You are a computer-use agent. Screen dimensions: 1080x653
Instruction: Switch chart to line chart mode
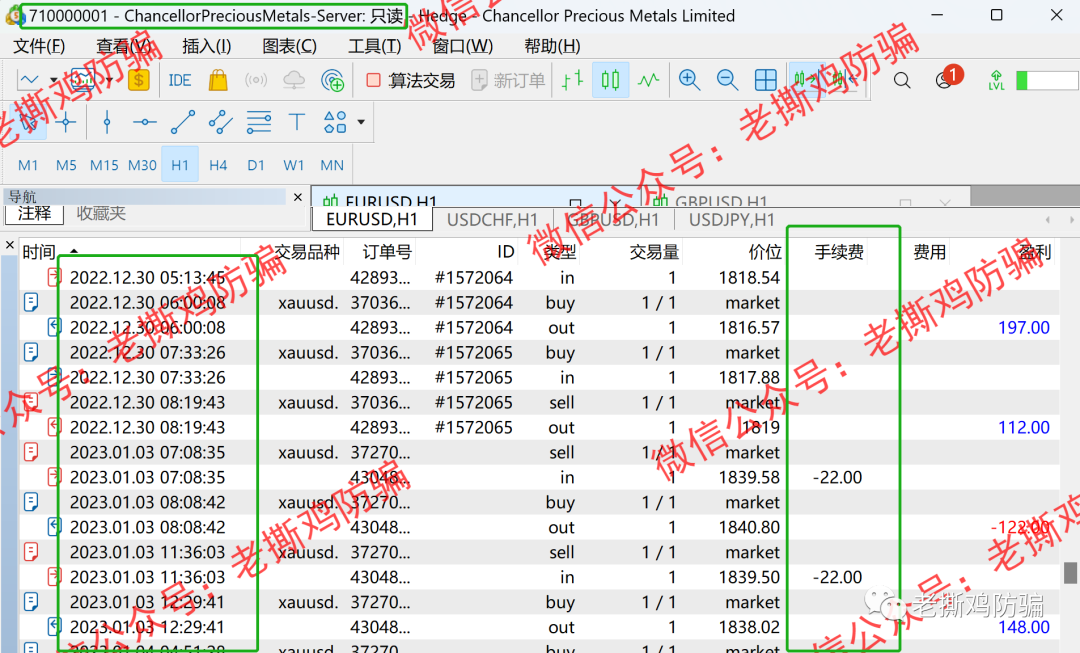pyautogui.click(x=648, y=81)
